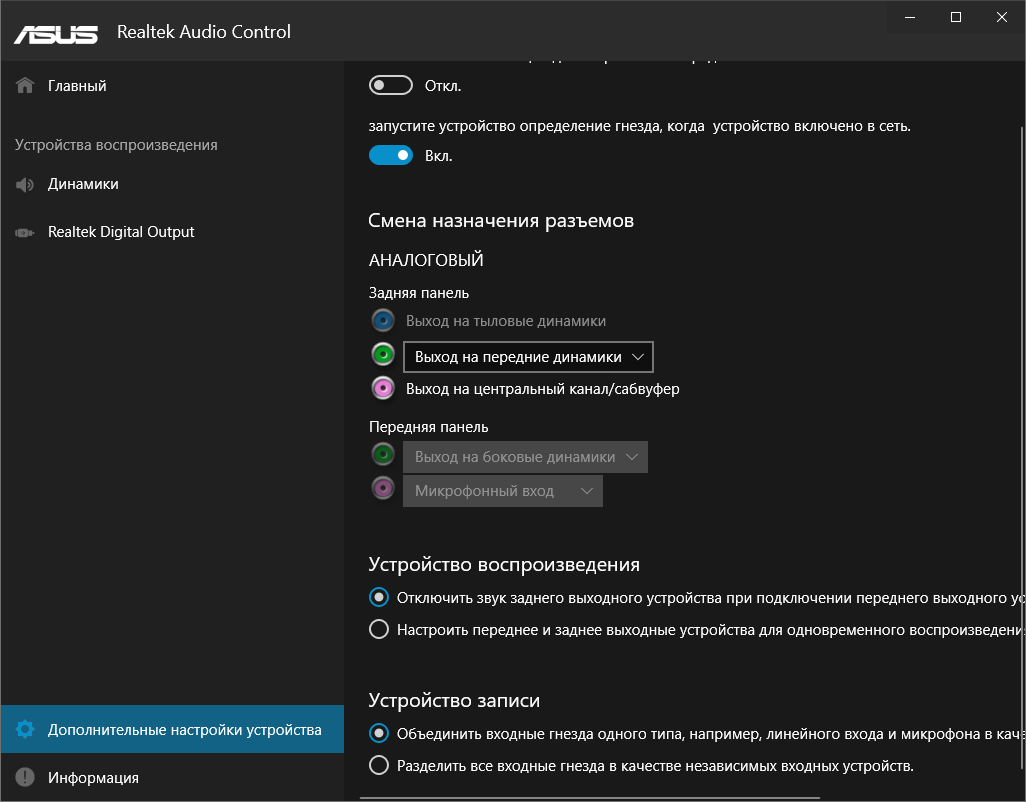This screenshot has height=802, width=1026.
Task: Open the Динамики playback device page
Action: click(x=83, y=184)
